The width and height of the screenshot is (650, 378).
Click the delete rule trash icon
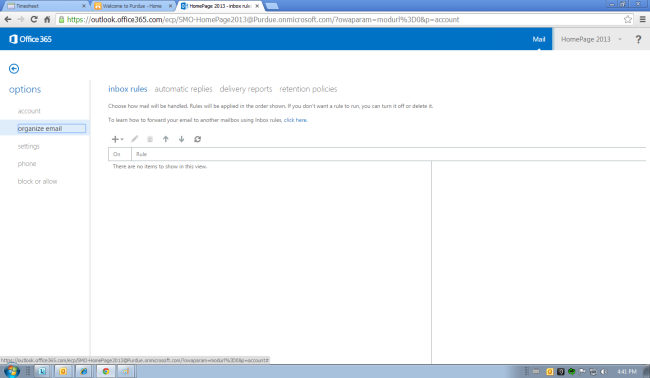(x=150, y=139)
